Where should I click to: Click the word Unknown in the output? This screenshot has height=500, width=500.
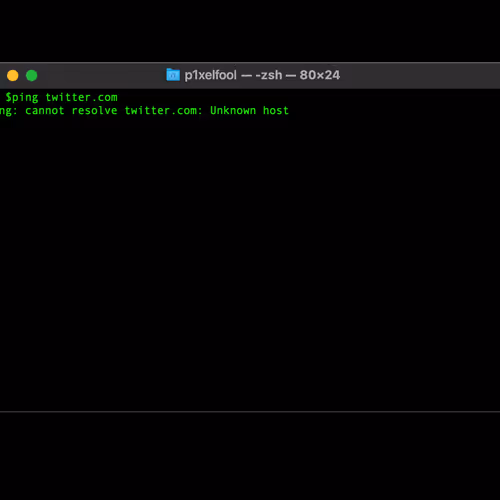[233, 110]
